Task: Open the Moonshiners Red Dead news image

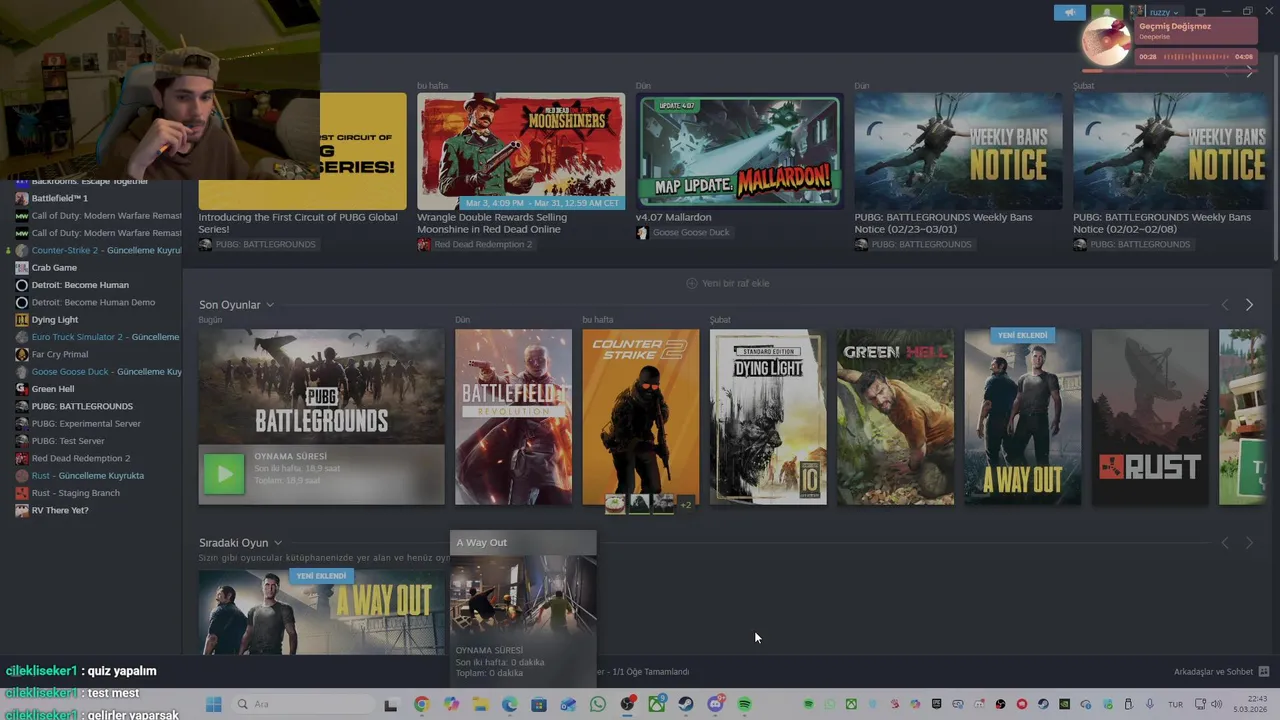Action: 521,151
